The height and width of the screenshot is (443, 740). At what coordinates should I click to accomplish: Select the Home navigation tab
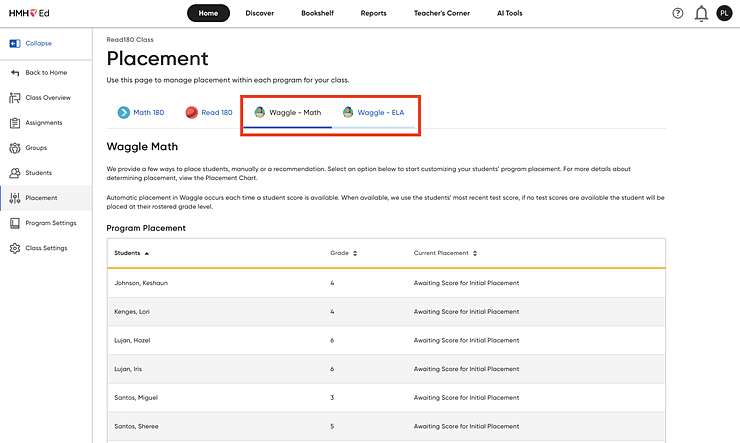coord(208,13)
